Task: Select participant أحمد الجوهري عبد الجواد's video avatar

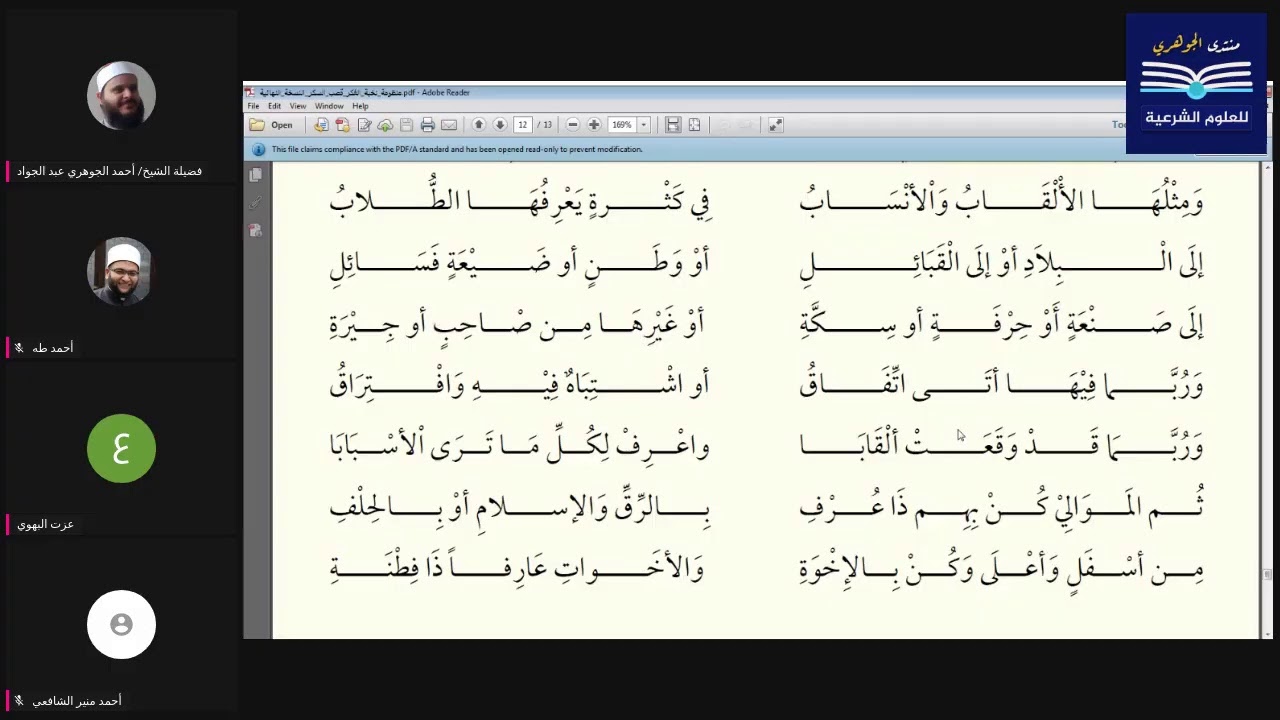Action: [x=121, y=95]
